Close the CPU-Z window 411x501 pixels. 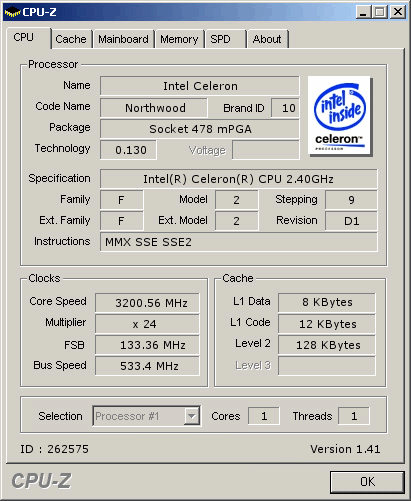tap(398, 12)
